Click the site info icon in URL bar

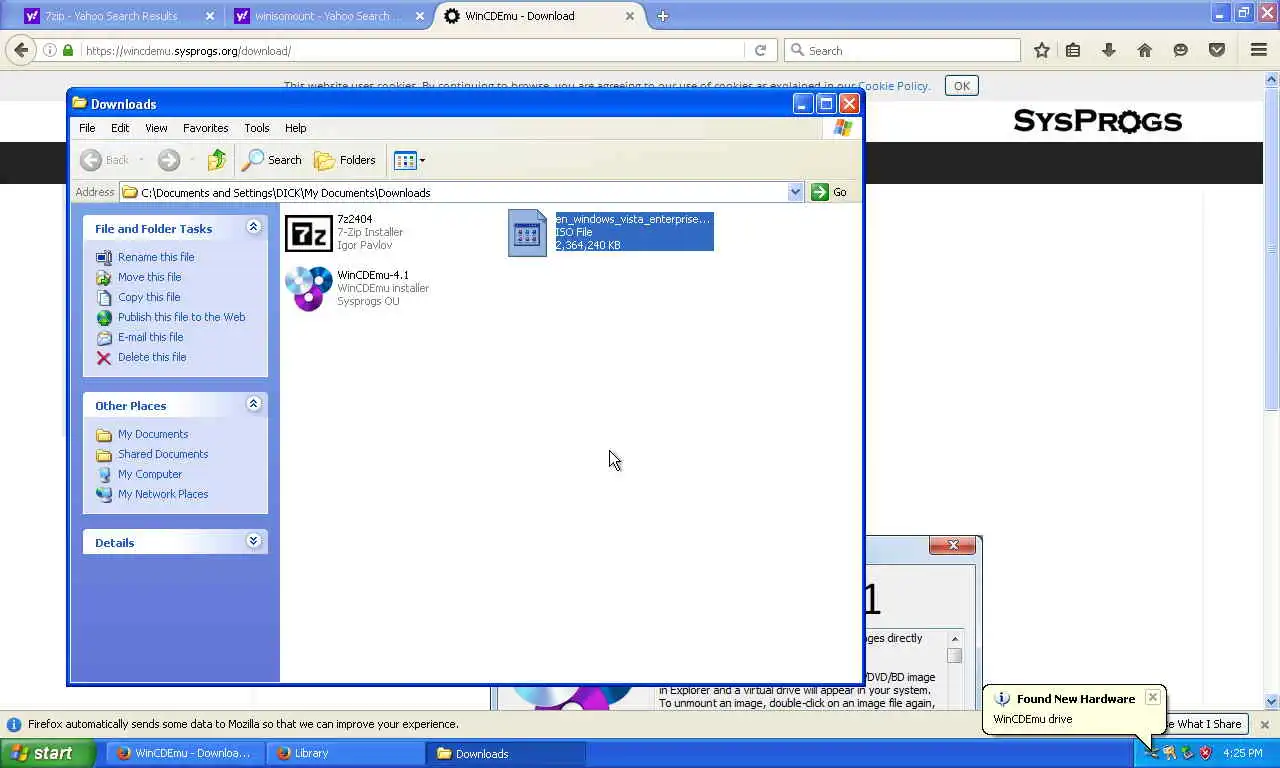point(49,50)
